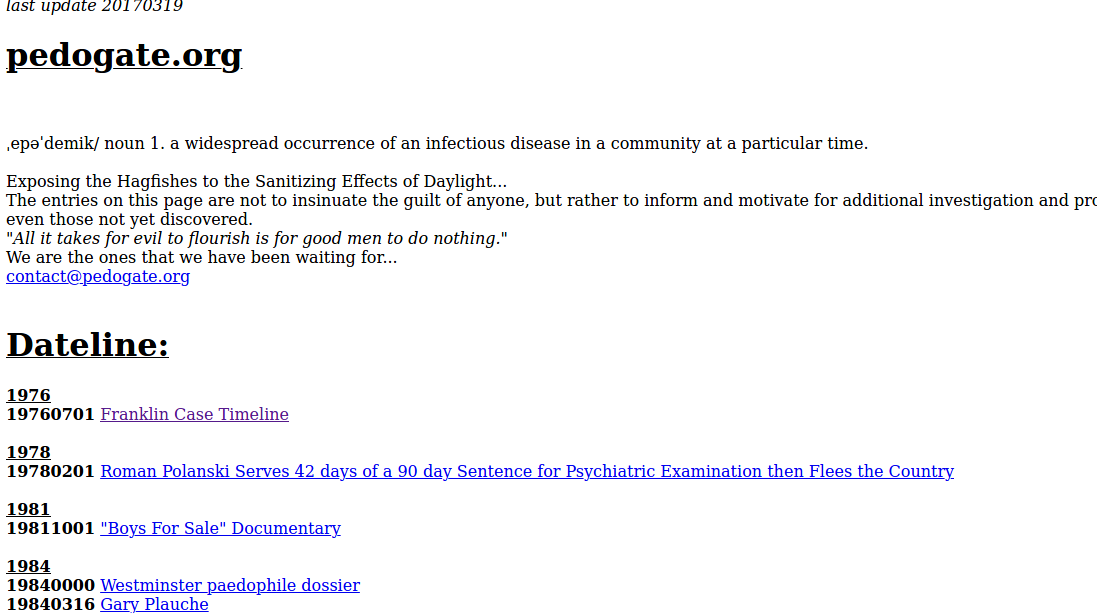Open the contact@pedogate.org email link
Viewport: 1097px width, 613px height.
[98, 276]
